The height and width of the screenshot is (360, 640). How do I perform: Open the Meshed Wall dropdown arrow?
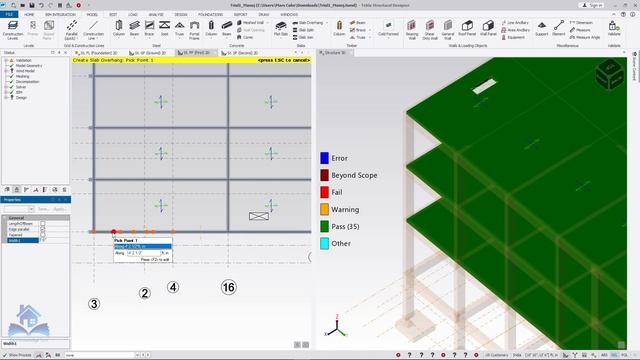click(268, 23)
